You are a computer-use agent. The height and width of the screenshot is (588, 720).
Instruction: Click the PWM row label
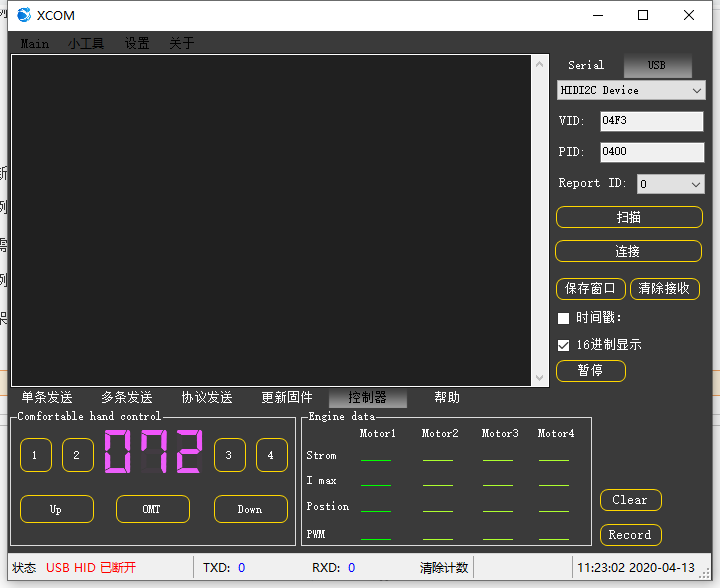316,534
